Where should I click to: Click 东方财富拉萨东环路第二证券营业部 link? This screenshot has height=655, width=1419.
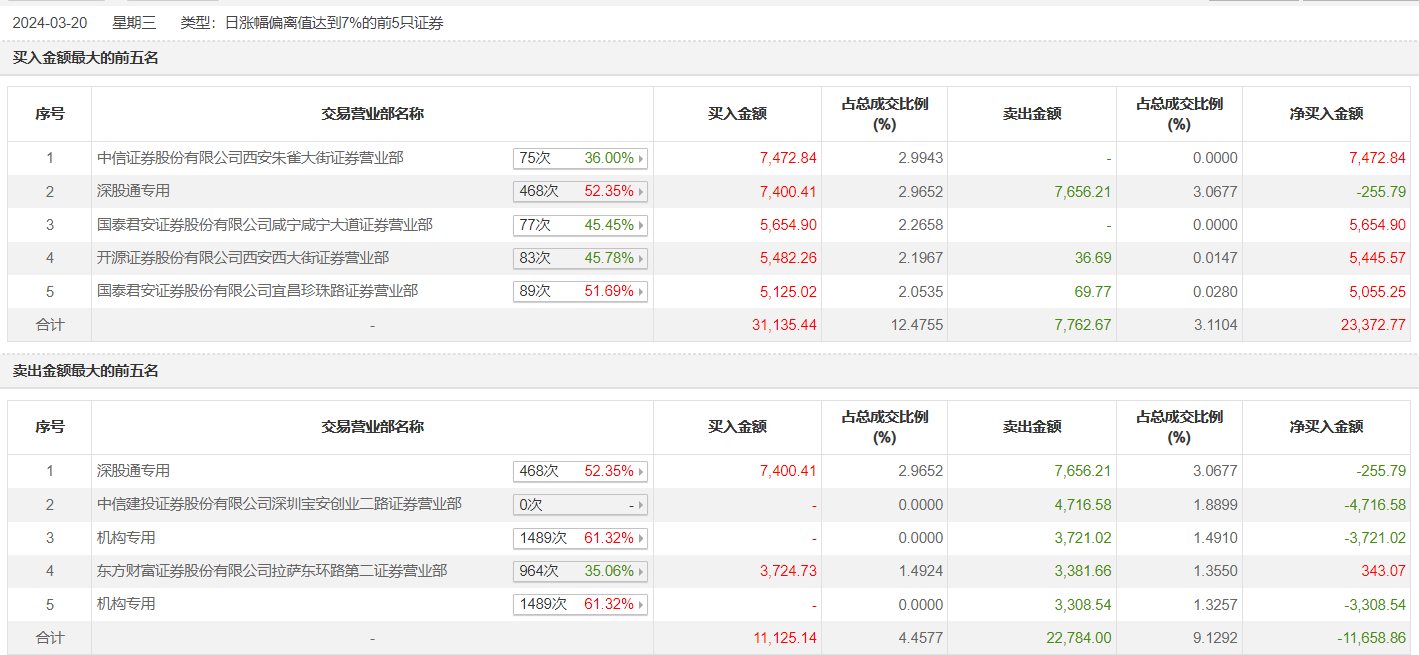click(272, 571)
